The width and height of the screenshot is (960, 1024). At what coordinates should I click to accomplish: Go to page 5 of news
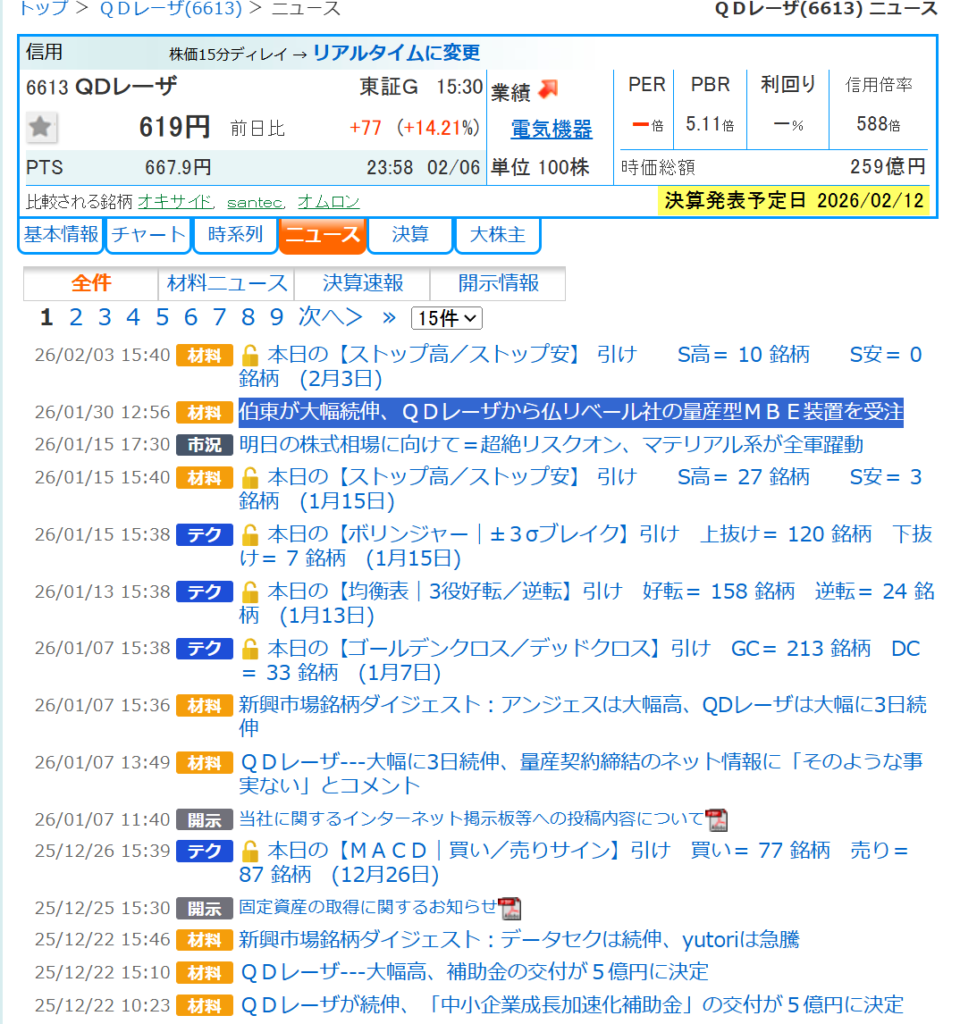[x=162, y=317]
